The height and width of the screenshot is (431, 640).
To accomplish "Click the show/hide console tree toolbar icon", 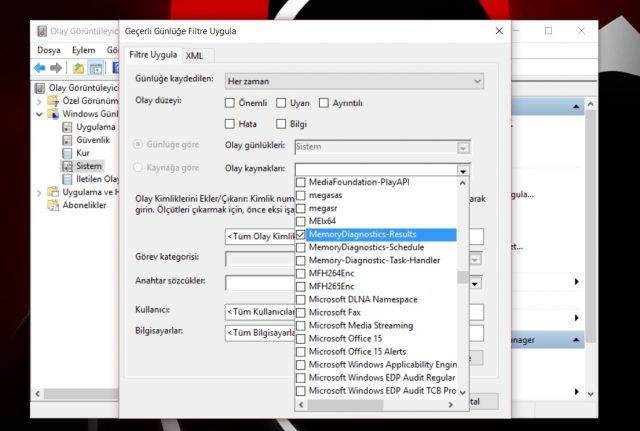I will point(96,68).
